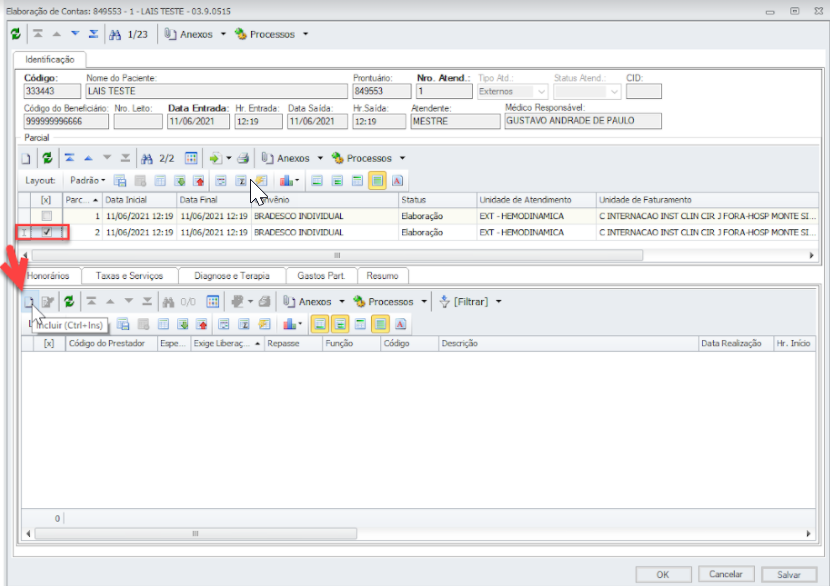
Task: Open grid view icon in Parcial toolbar
Action: (x=191, y=158)
